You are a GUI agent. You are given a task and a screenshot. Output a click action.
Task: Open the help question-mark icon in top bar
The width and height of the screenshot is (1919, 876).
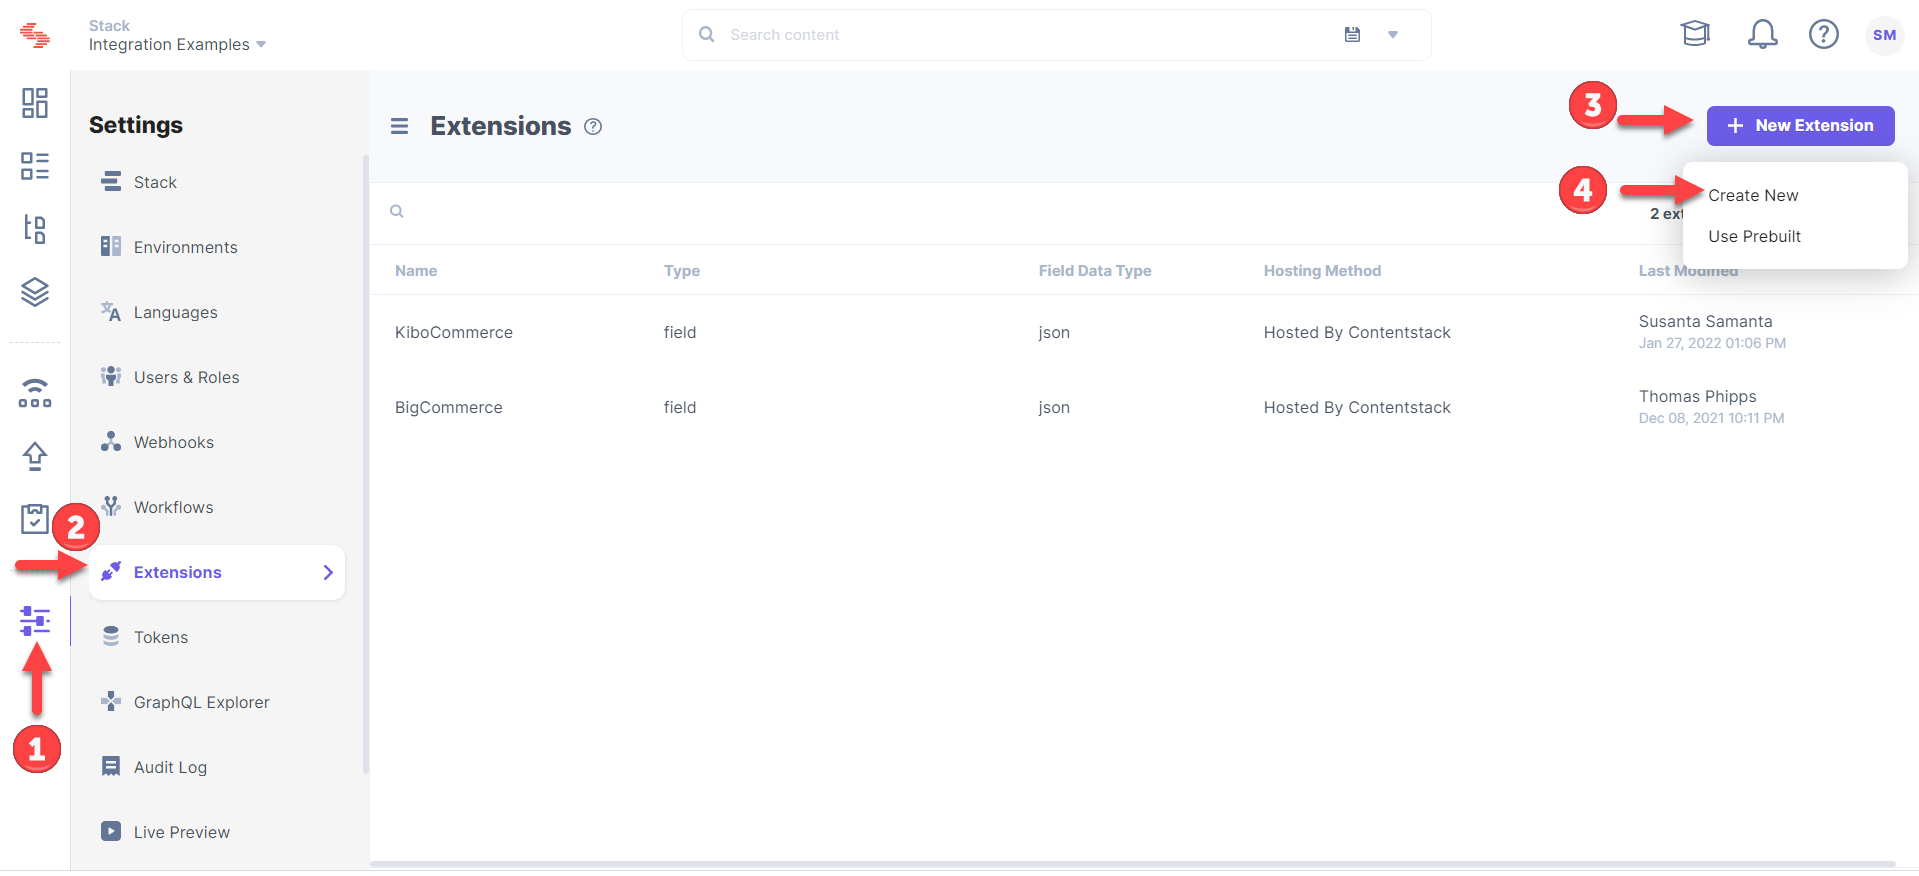(1824, 35)
